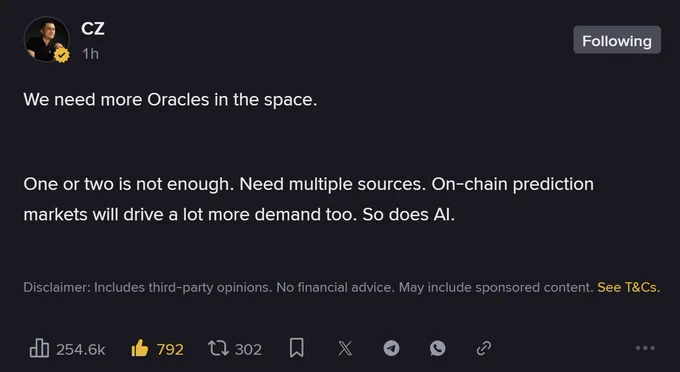Click the CZ username
Screen dimensions: 680x372
tap(92, 29)
